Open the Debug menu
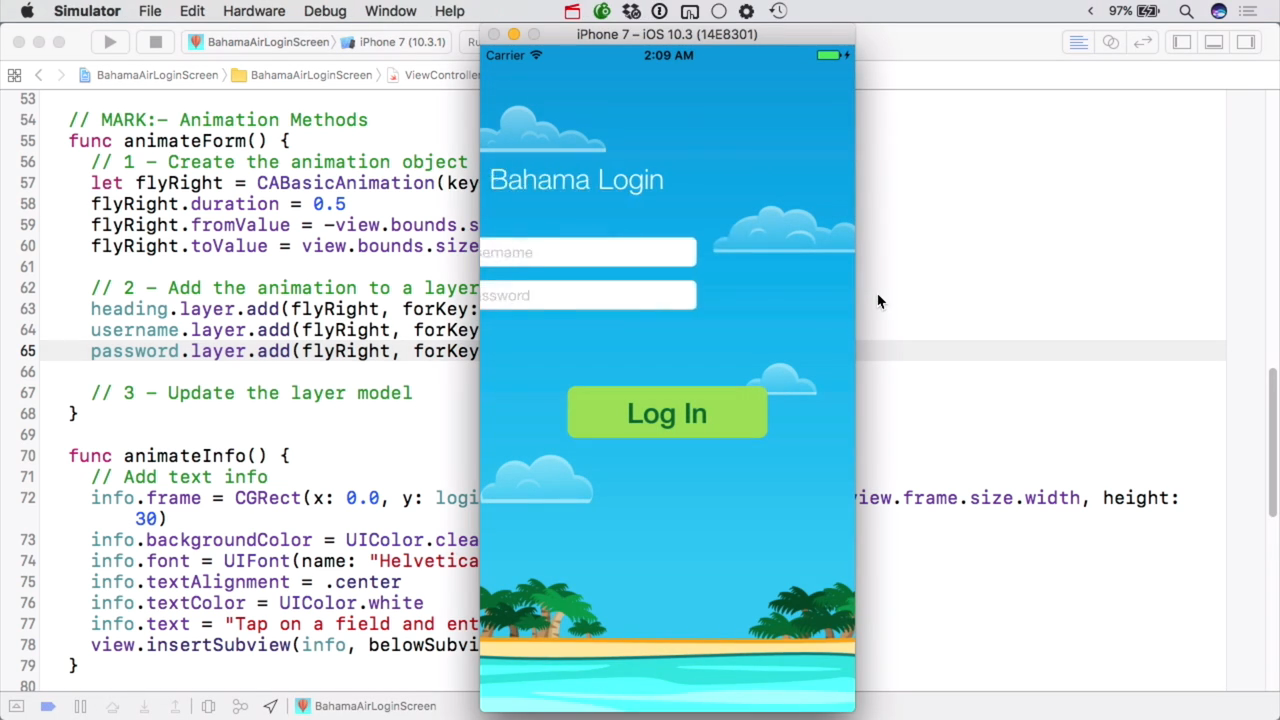Viewport: 1280px width, 720px height. coord(325,11)
